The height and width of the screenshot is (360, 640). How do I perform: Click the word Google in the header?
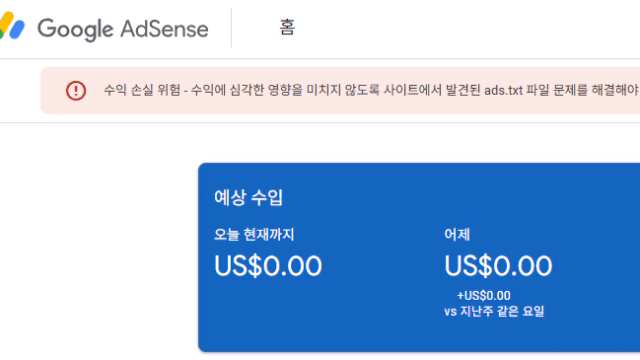point(76,29)
